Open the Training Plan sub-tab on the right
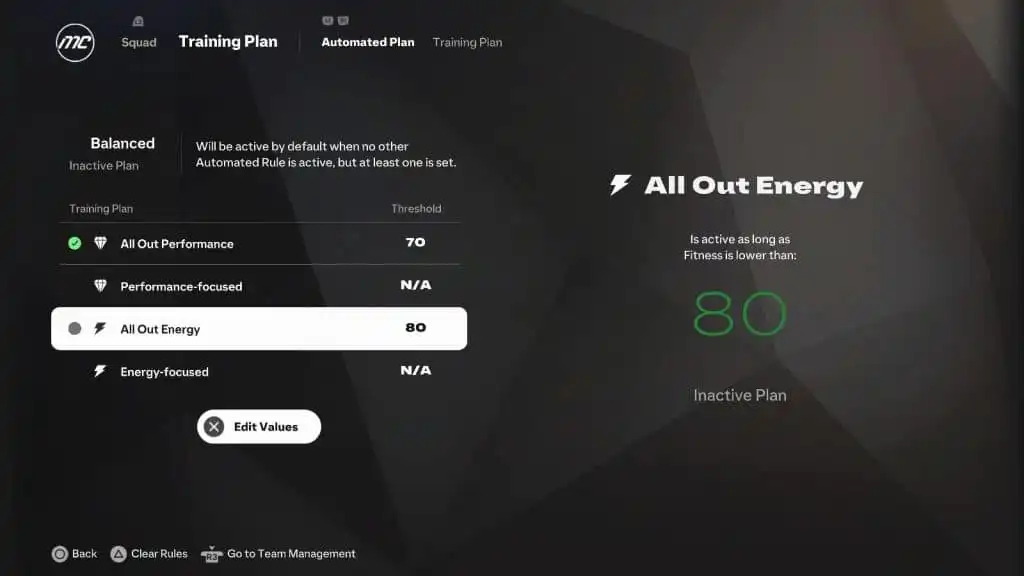The height and width of the screenshot is (576, 1024). pos(468,42)
